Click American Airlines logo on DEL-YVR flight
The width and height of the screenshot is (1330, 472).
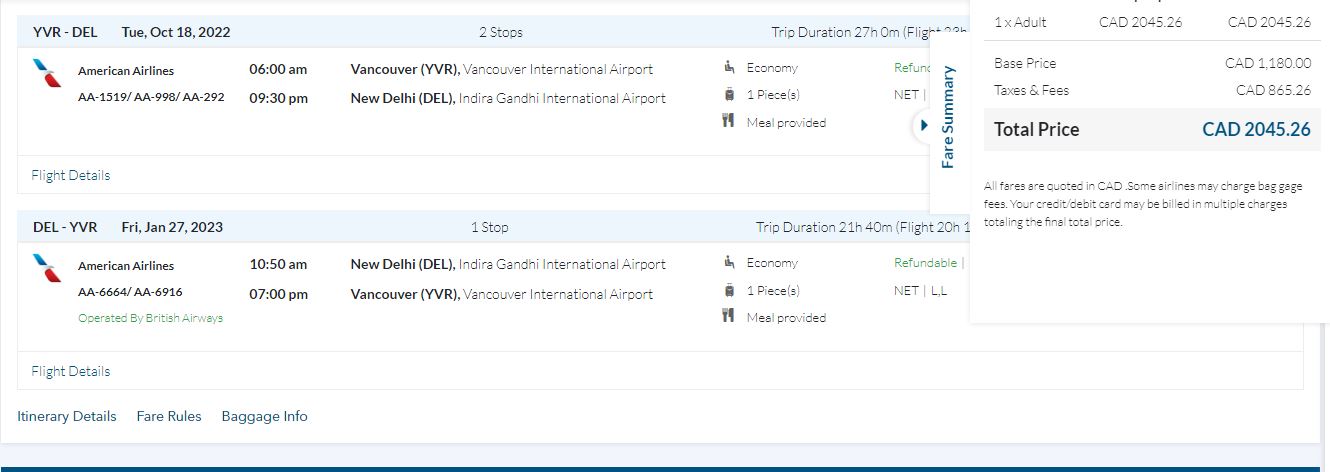point(46,268)
